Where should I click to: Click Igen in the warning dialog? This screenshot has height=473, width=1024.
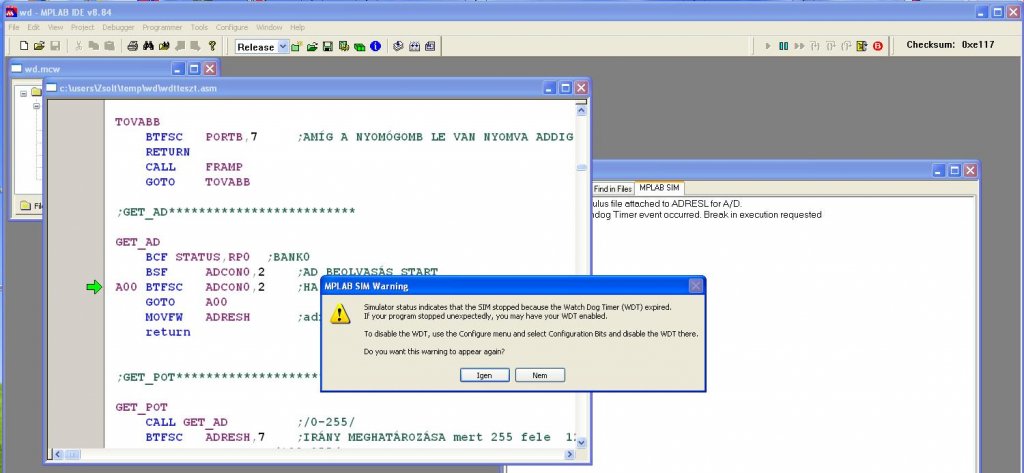coord(485,375)
